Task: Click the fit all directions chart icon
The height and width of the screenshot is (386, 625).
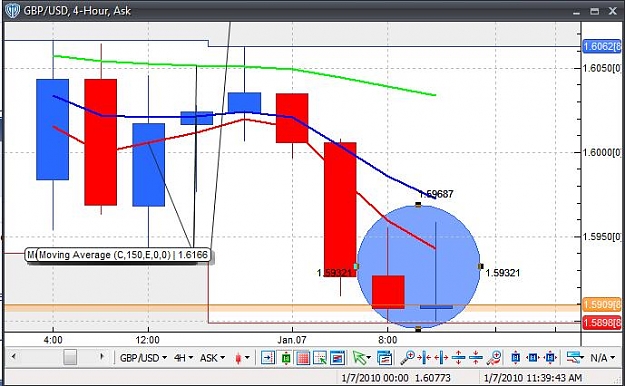Action: pos(550,358)
